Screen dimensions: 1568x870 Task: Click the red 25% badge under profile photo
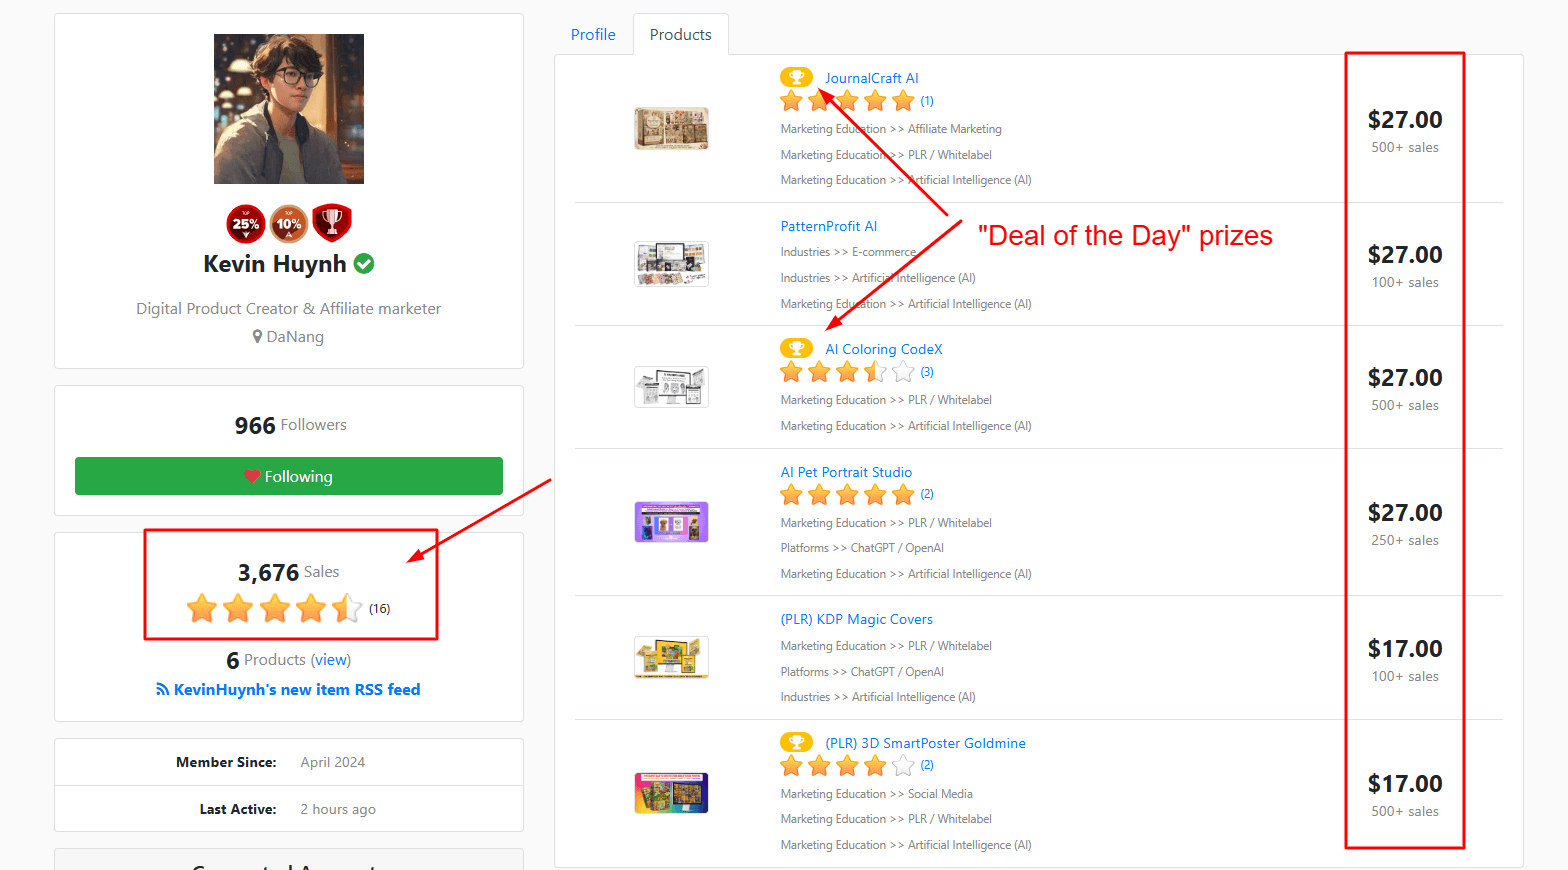click(246, 224)
